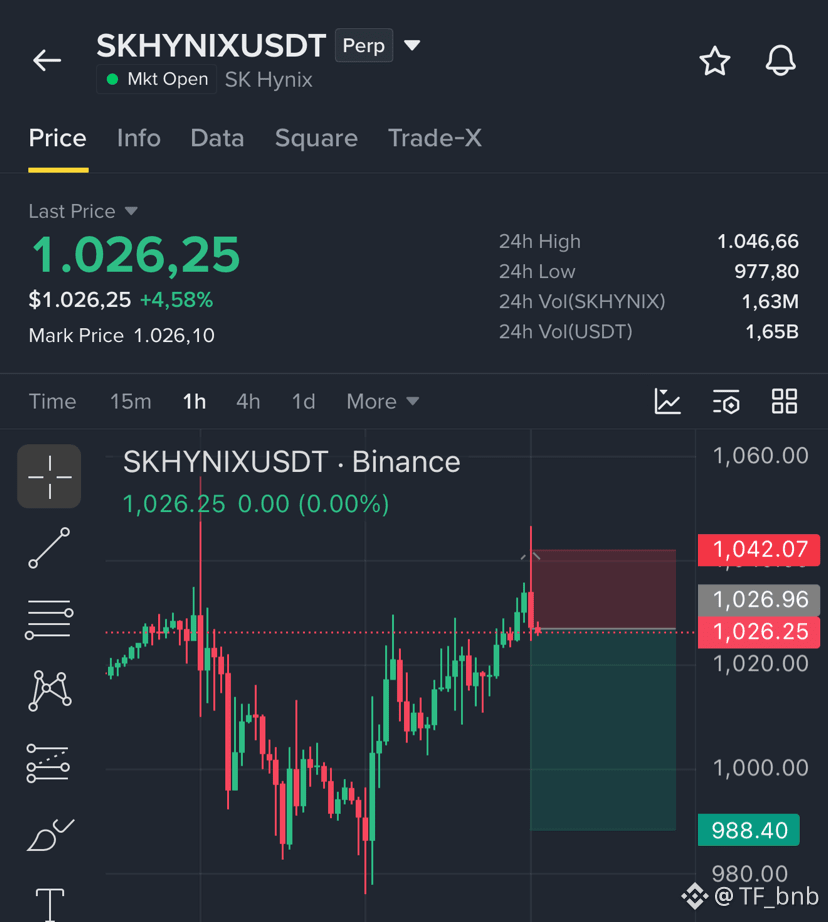Click the 24h Vol(USDT) value 1,65B
Image resolution: width=828 pixels, height=922 pixels.
coord(772,332)
